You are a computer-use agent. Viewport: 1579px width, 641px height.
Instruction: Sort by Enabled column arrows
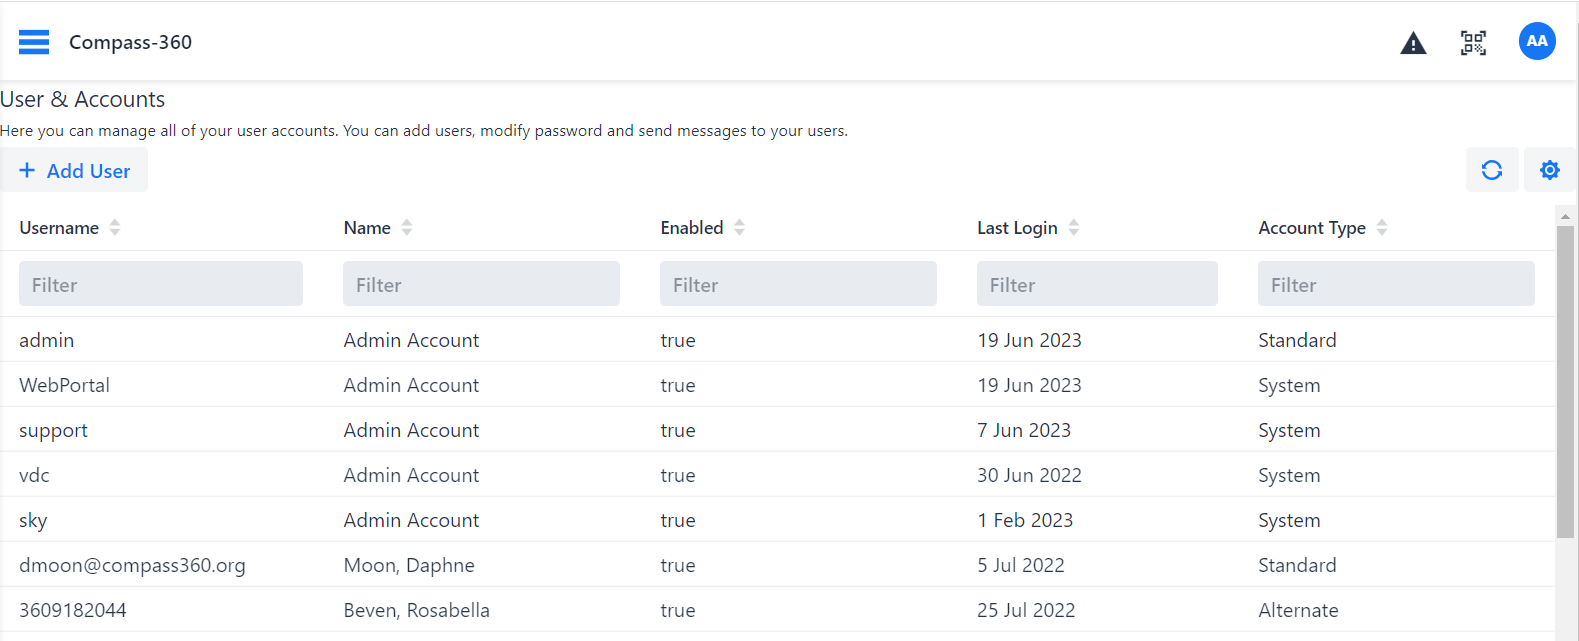740,228
